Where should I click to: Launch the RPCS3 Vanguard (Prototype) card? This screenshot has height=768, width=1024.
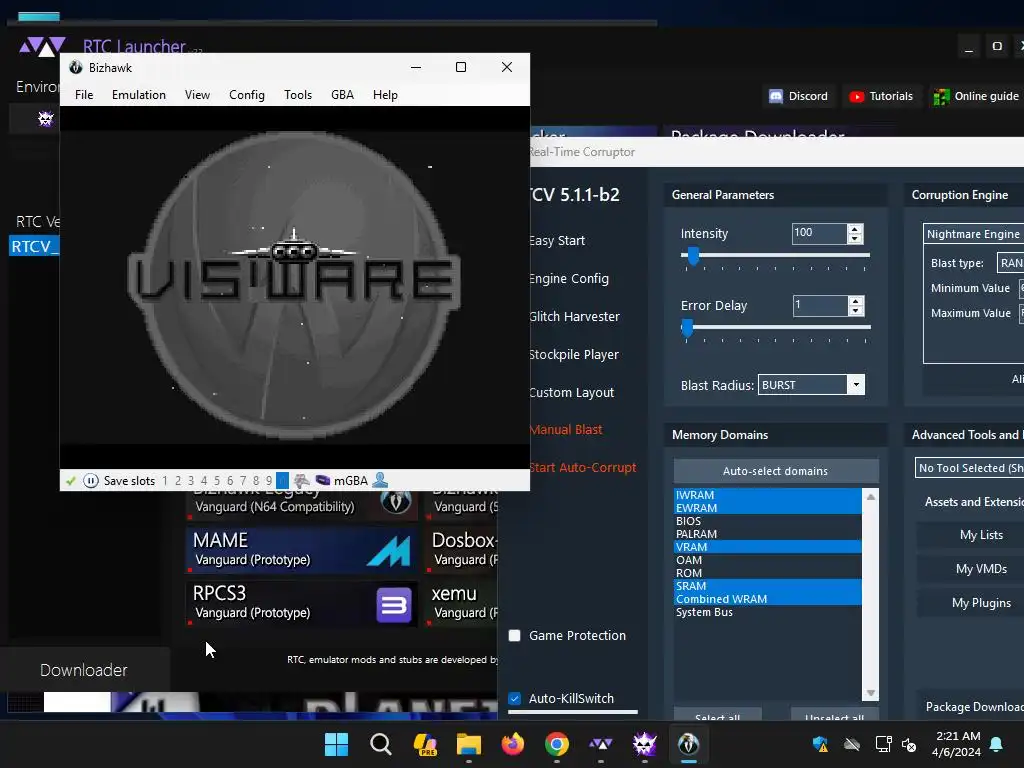point(302,602)
